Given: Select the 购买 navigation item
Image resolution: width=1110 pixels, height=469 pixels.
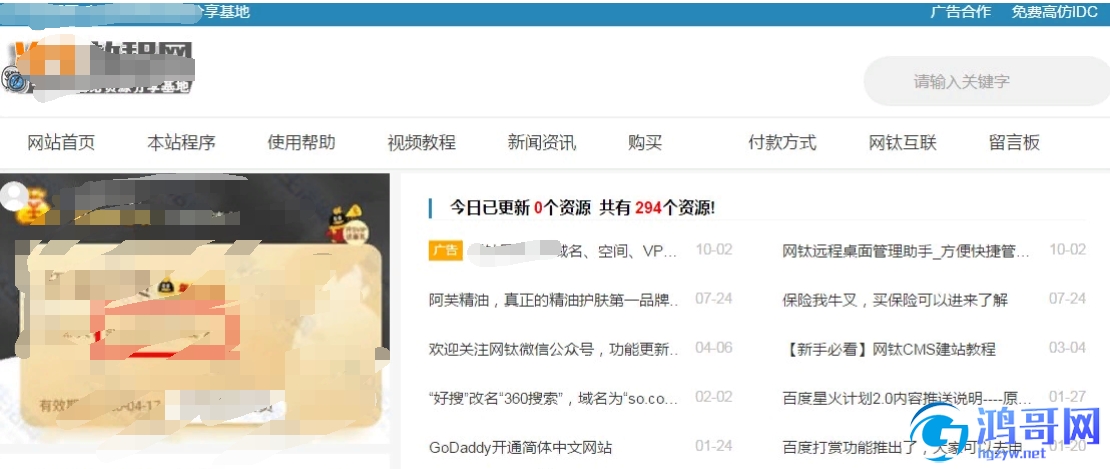Looking at the screenshot, I should 645,143.
